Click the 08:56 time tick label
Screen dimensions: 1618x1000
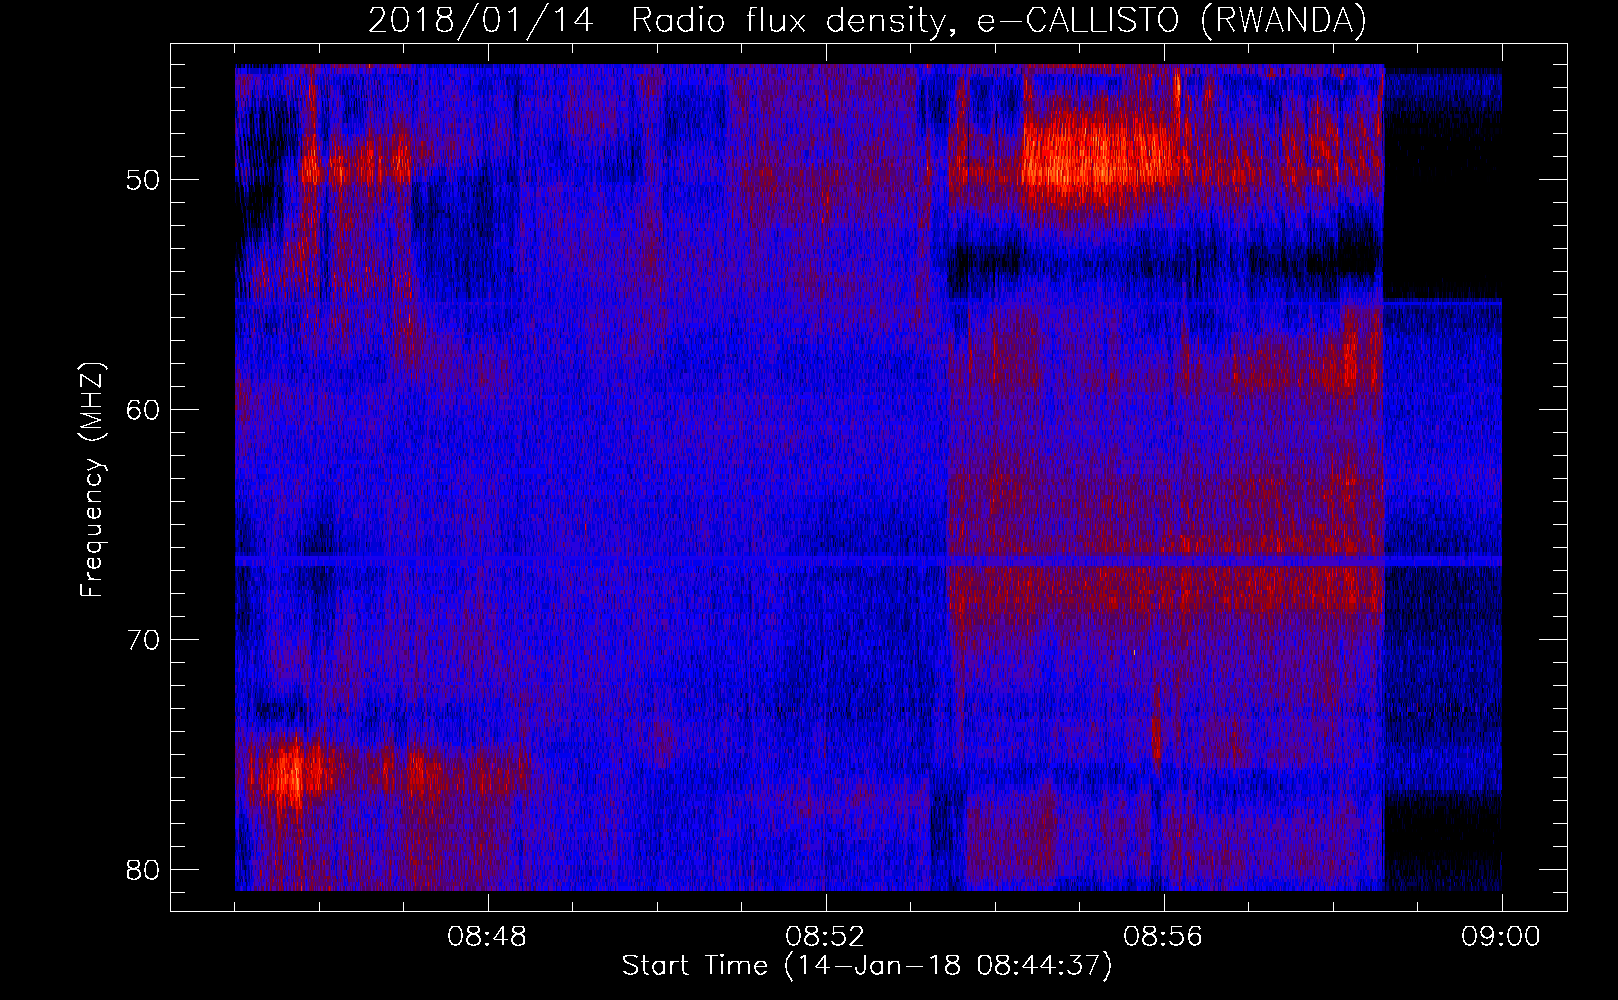click(x=1163, y=937)
